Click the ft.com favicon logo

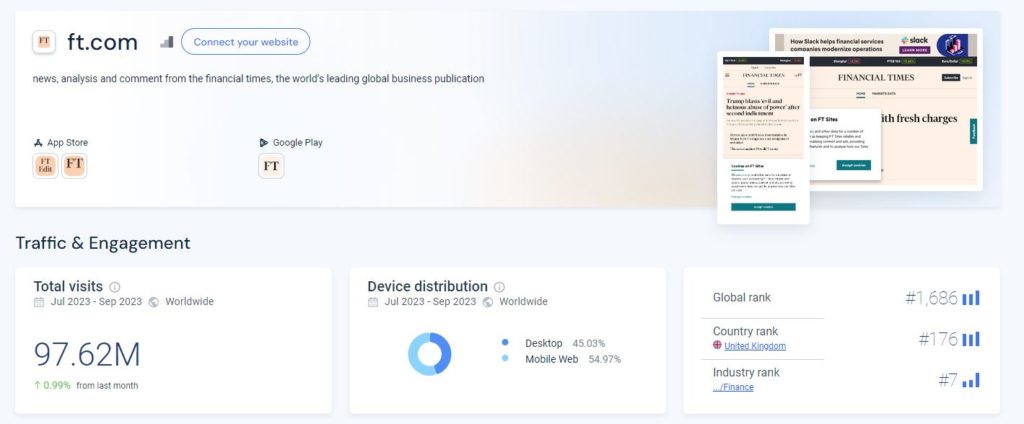point(44,42)
